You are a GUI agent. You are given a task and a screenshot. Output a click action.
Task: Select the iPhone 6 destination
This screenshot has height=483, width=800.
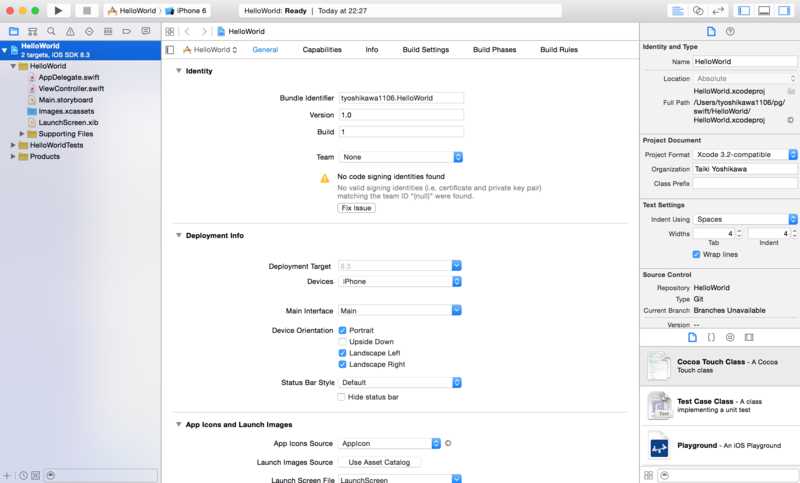186,11
